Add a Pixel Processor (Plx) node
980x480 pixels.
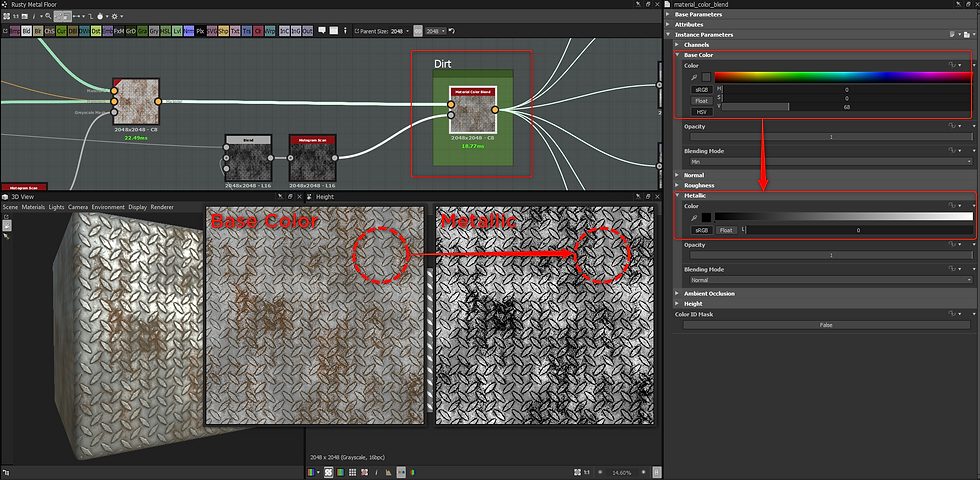pyautogui.click(x=200, y=31)
